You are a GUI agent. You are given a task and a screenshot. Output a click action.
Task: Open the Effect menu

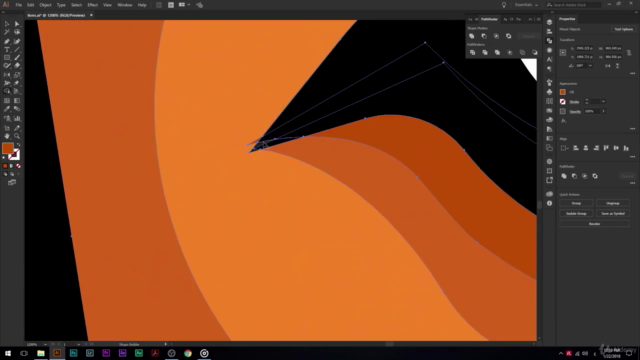pos(93,5)
